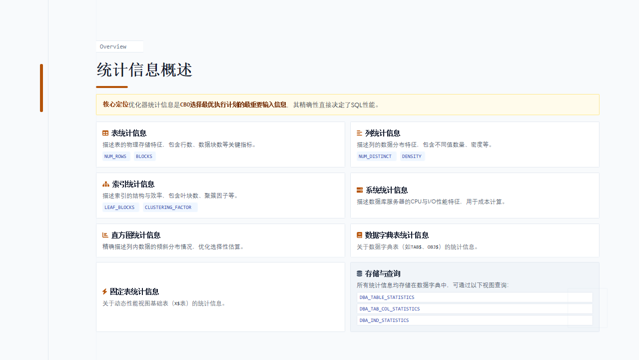The height and width of the screenshot is (360, 639).
Task: Click the chart icon beside 直方图统计信息
Action: (105, 235)
